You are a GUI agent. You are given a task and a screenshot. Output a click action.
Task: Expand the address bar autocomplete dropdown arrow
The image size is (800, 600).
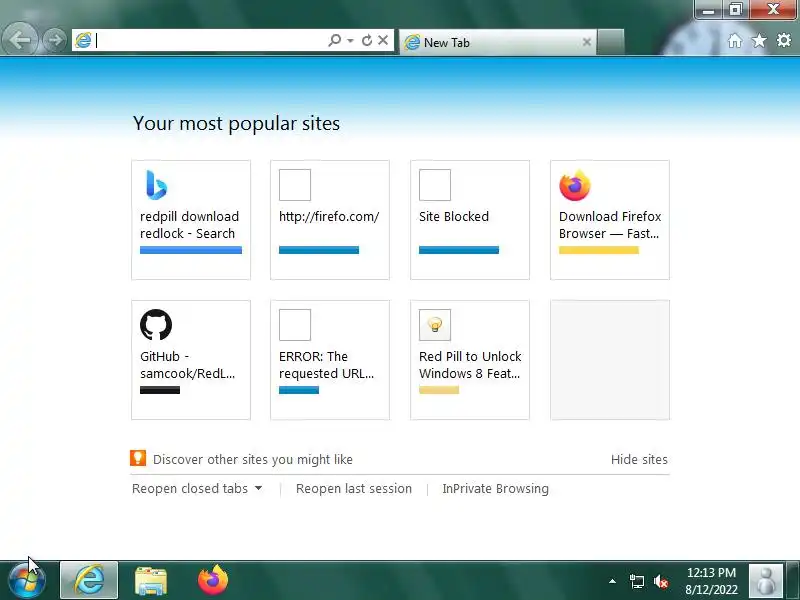(351, 40)
